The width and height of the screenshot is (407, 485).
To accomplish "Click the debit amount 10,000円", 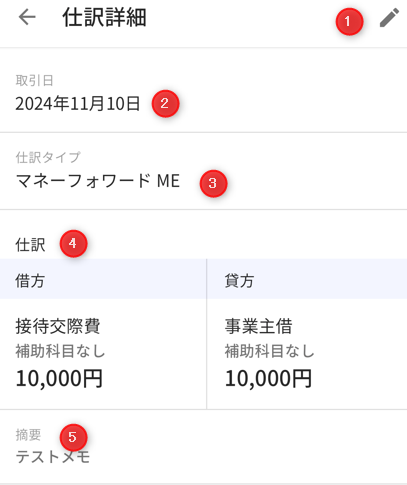I will (x=59, y=378).
